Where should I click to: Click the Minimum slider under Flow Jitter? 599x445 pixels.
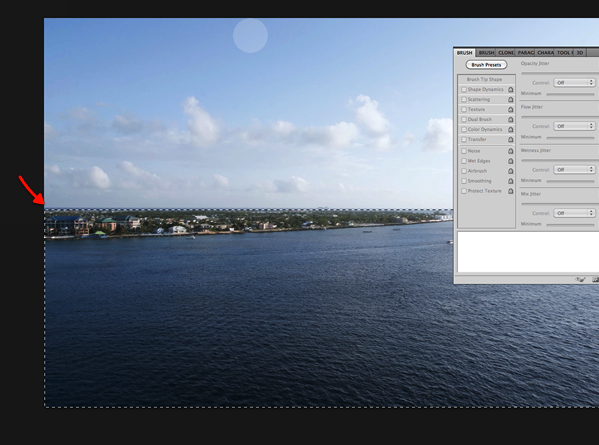[570, 138]
